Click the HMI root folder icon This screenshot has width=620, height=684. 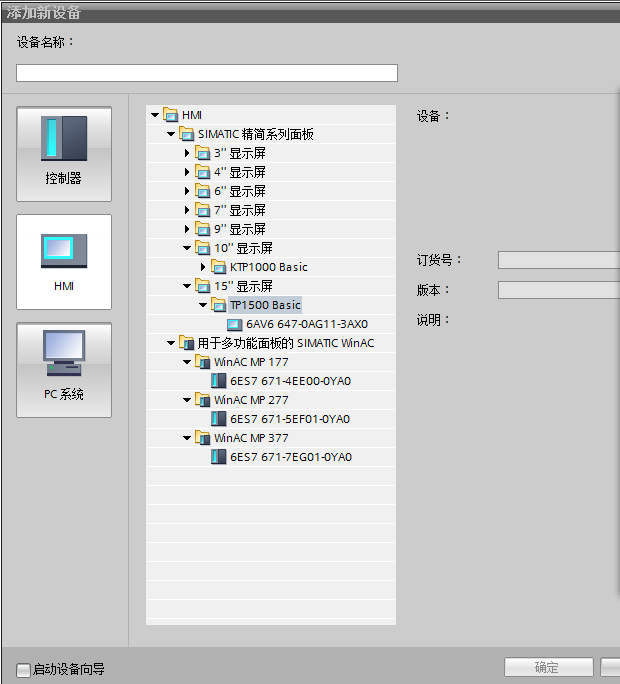click(x=171, y=115)
